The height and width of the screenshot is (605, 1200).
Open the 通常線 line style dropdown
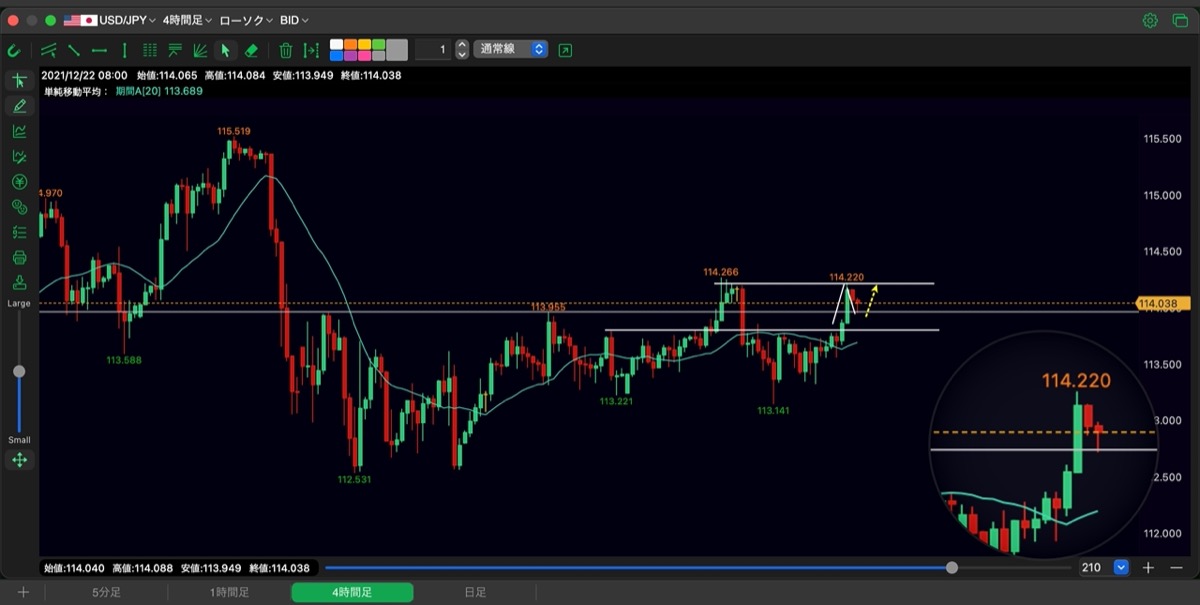(x=511, y=49)
